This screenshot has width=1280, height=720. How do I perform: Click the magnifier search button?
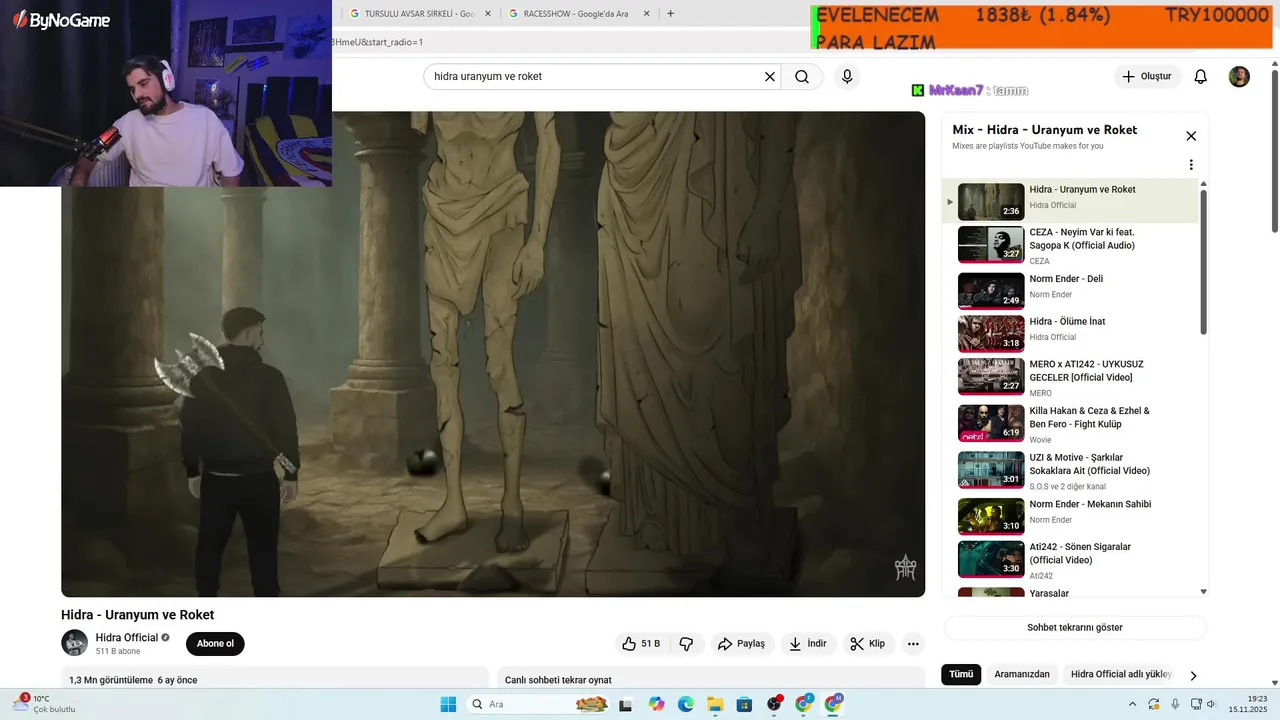tap(802, 77)
